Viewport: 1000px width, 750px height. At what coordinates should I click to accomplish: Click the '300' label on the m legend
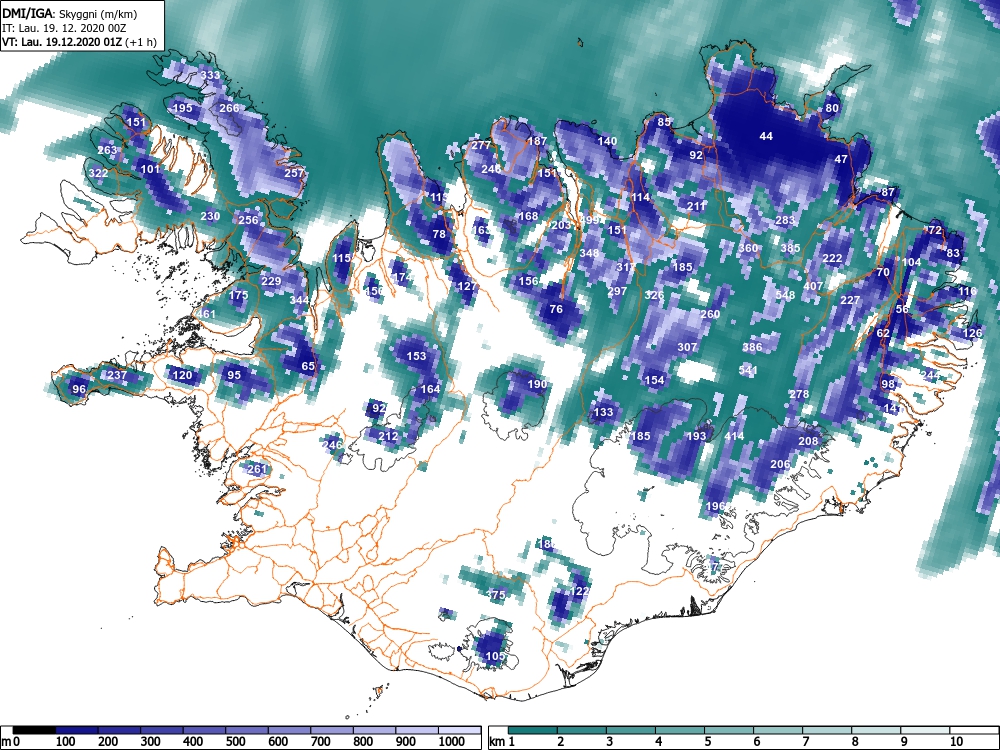pos(151,742)
